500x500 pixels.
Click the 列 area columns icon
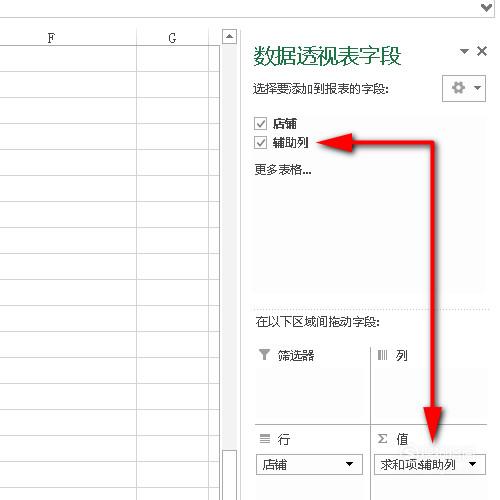tap(382, 355)
